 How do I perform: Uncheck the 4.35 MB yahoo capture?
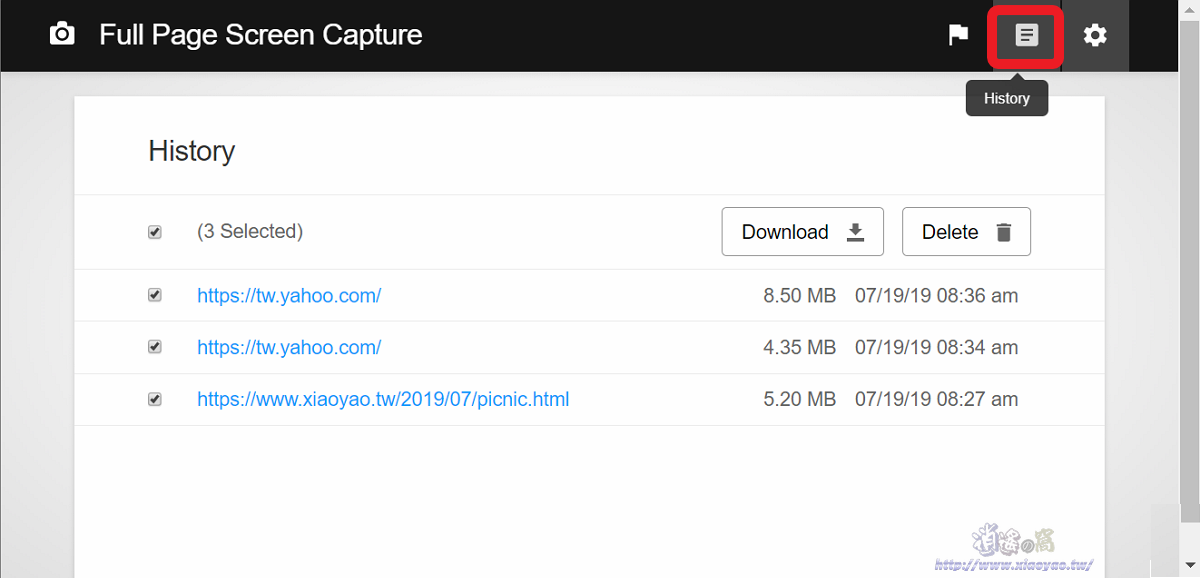(x=155, y=347)
